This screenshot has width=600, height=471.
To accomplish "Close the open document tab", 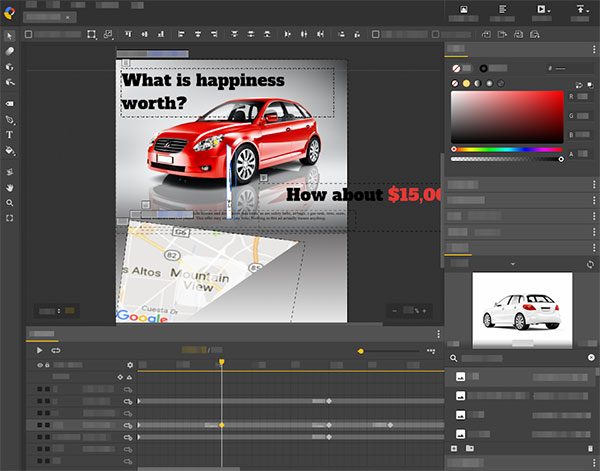I will (67, 18).
